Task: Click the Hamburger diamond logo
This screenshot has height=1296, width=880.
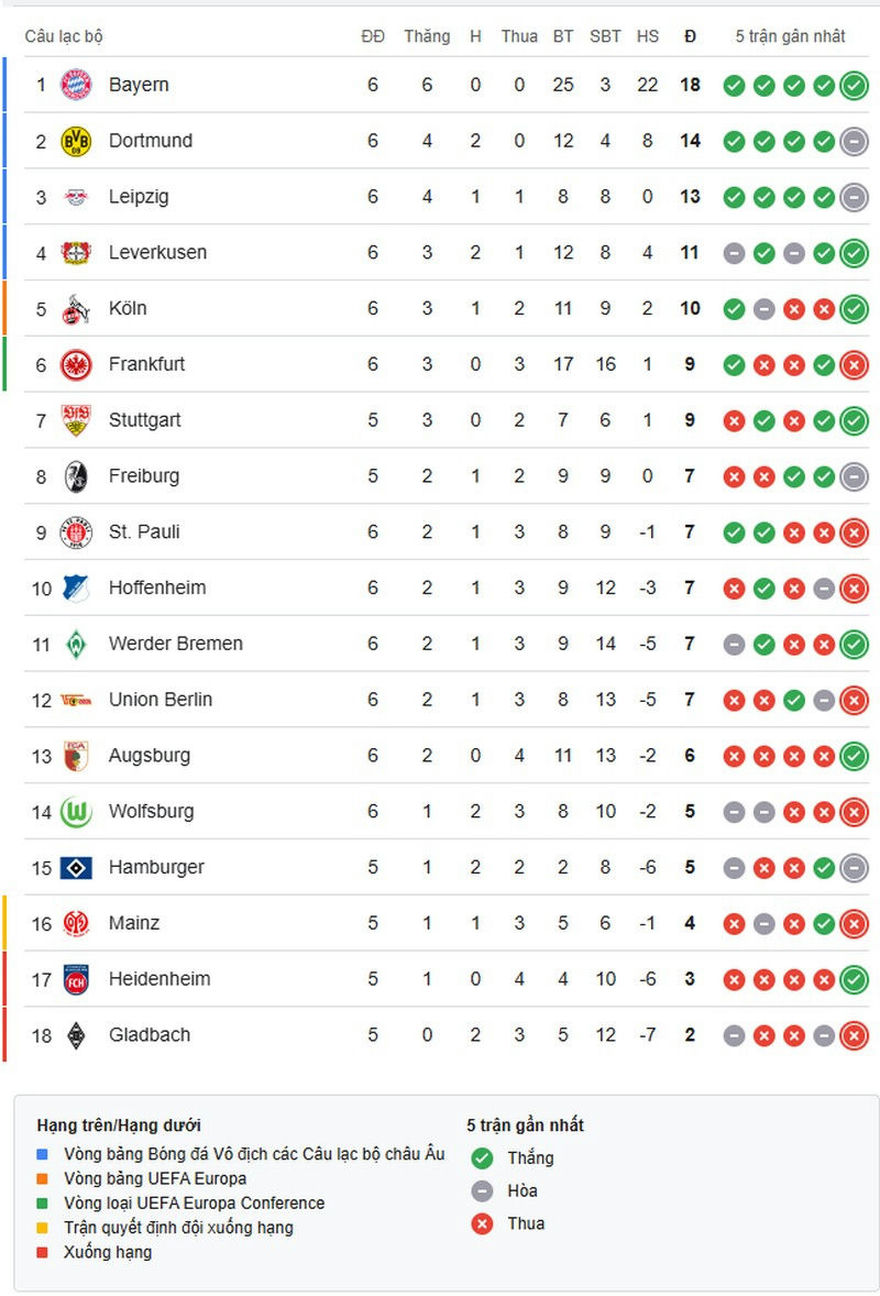Action: [76, 868]
